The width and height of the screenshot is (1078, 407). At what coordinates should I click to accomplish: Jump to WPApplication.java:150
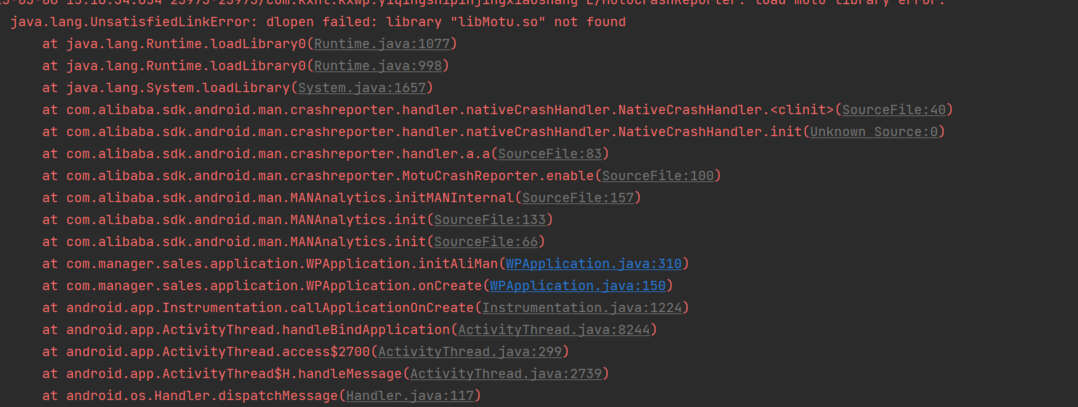[578, 286]
